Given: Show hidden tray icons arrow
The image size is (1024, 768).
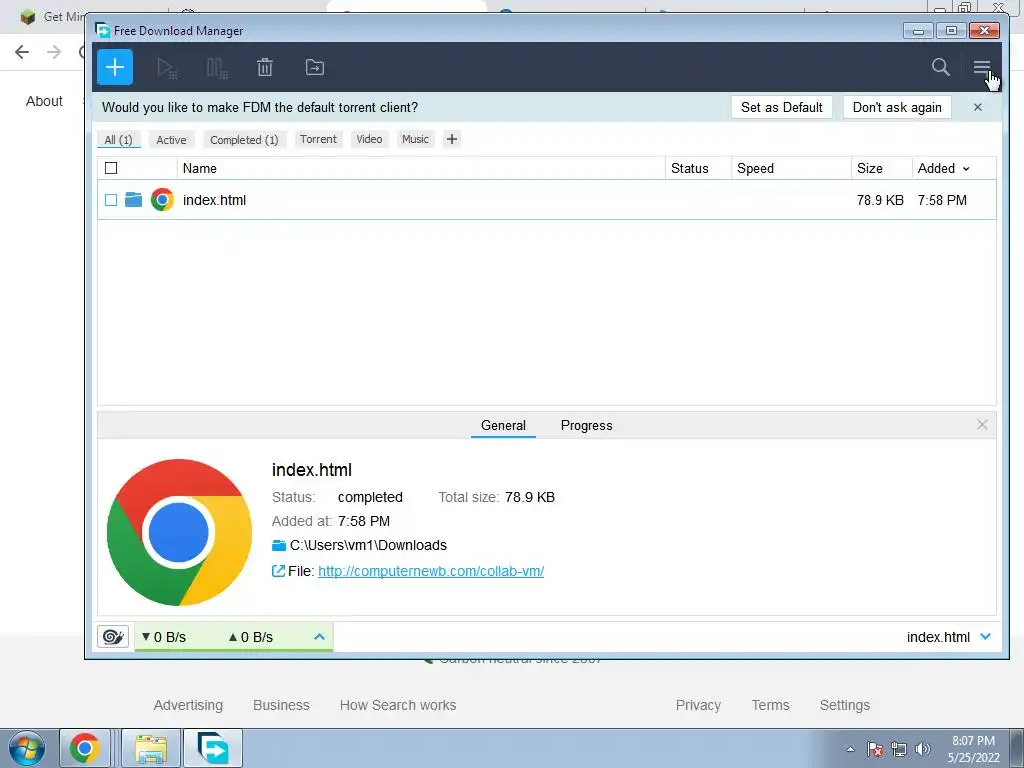Looking at the screenshot, I should tap(850, 749).
